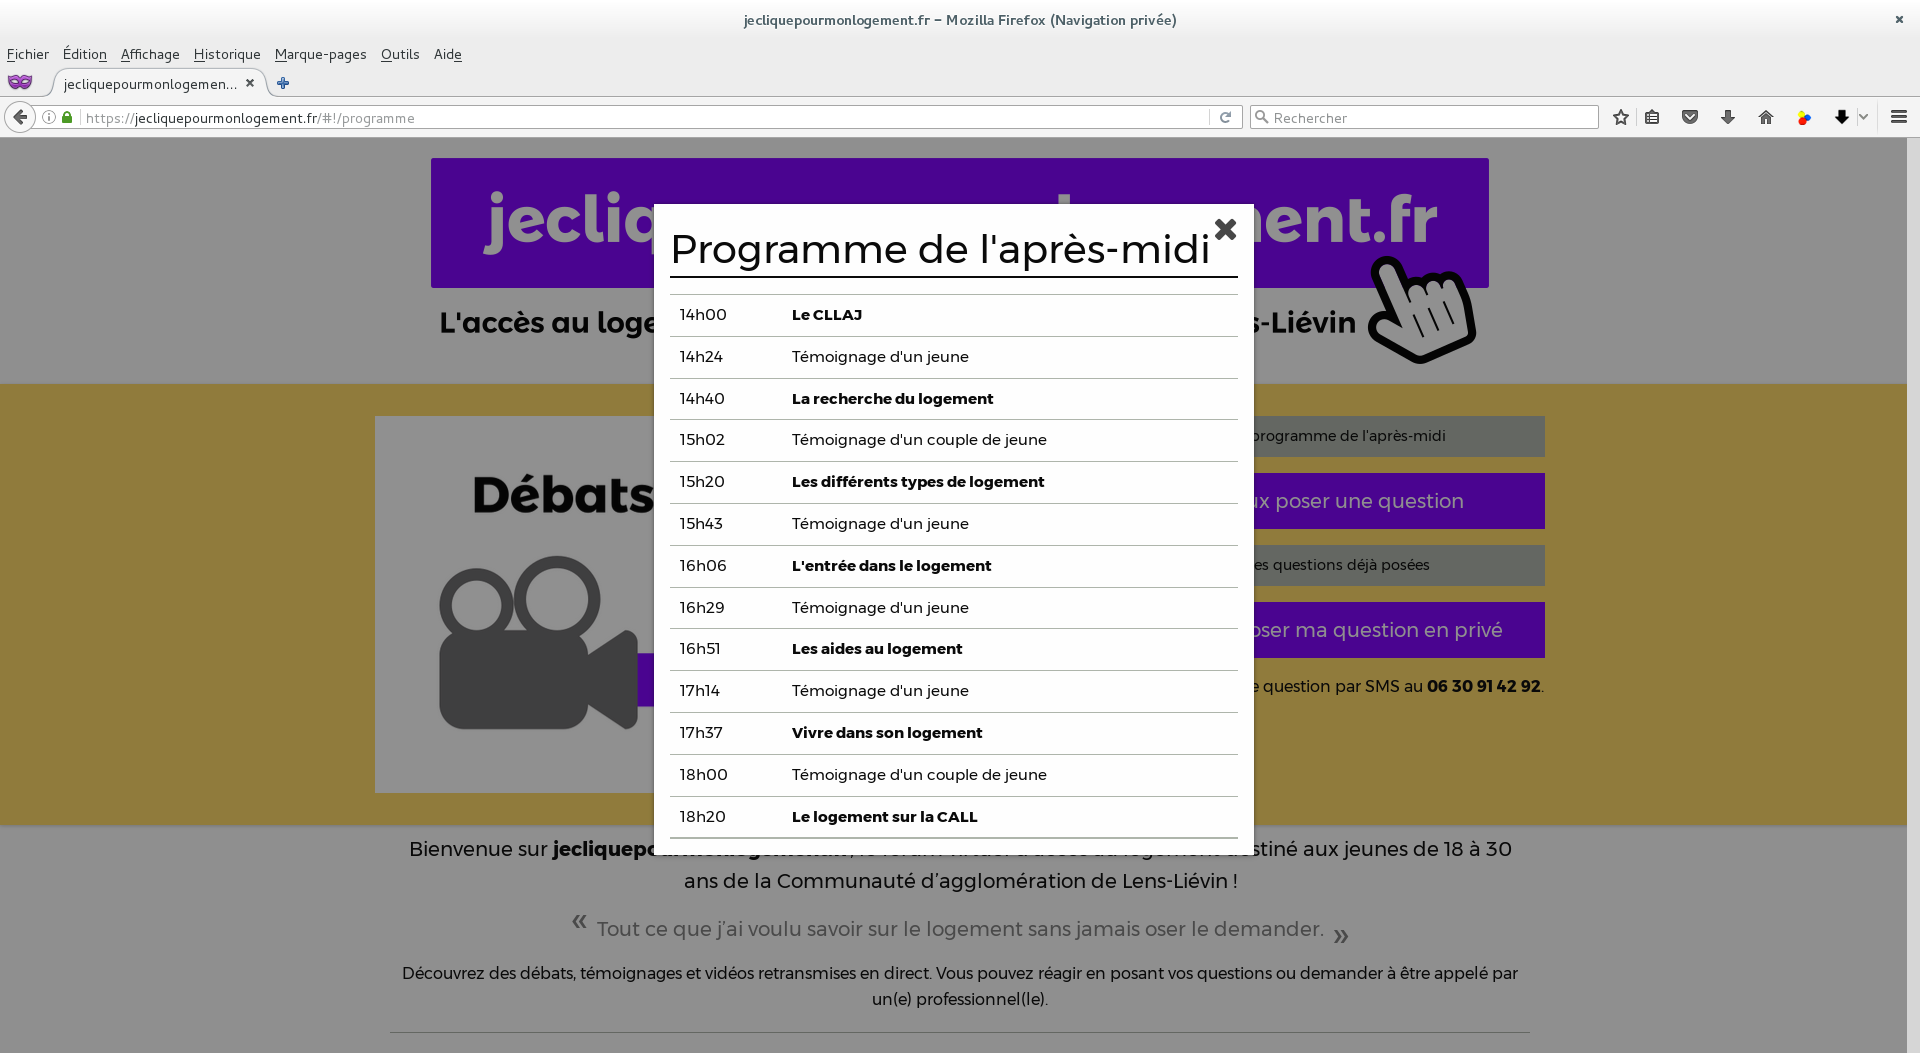Click poser ma question en privé button
1920x1053 pixels.
1399,630
